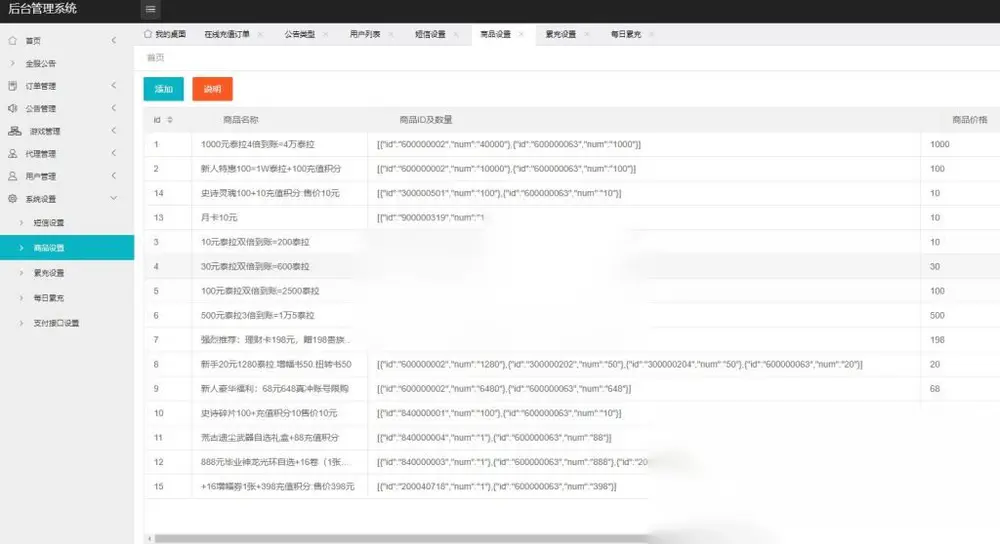Viewport: 1000px width, 544px height.
Task: Expand the 公告管理 menu chevron
Action: (x=114, y=108)
